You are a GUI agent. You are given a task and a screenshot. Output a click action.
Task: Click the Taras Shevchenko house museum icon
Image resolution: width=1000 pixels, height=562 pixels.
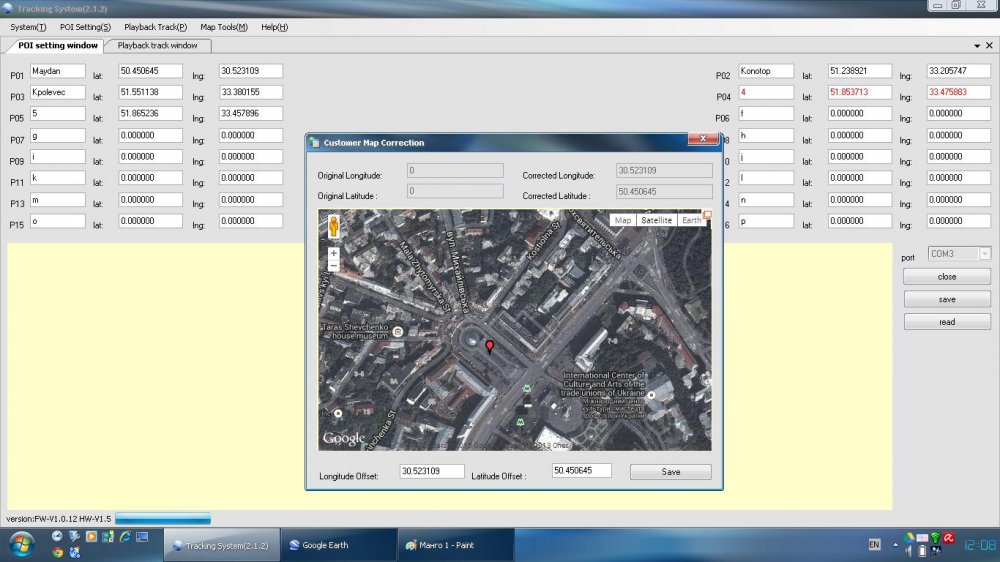(x=398, y=330)
